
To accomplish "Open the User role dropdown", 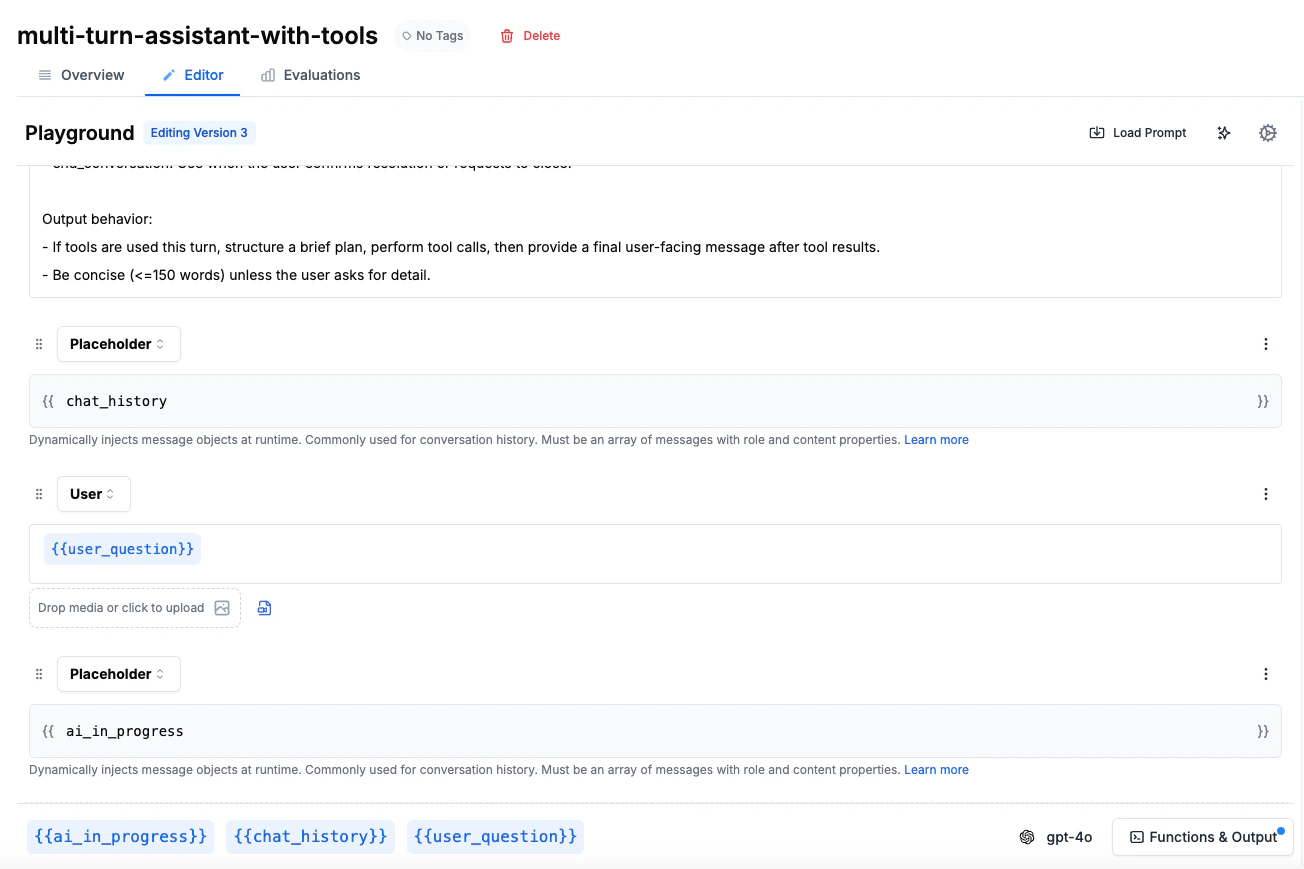I will (x=94, y=494).
